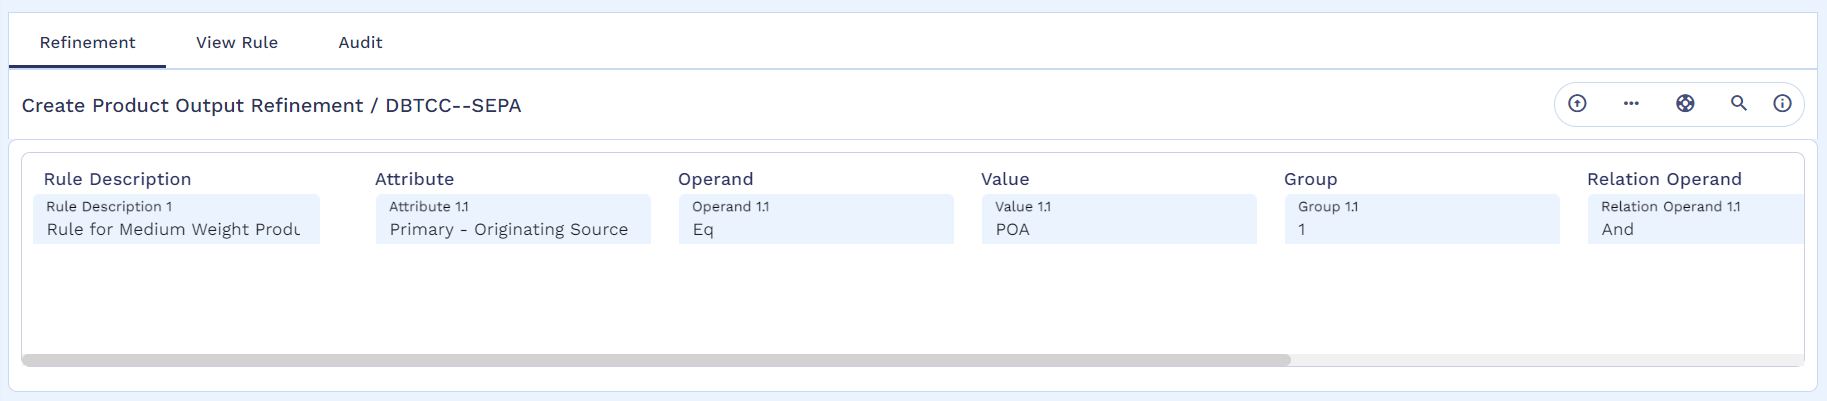This screenshot has width=1827, height=401.
Task: Click the empty scrollbar track at right end
Action: [x=1547, y=360]
